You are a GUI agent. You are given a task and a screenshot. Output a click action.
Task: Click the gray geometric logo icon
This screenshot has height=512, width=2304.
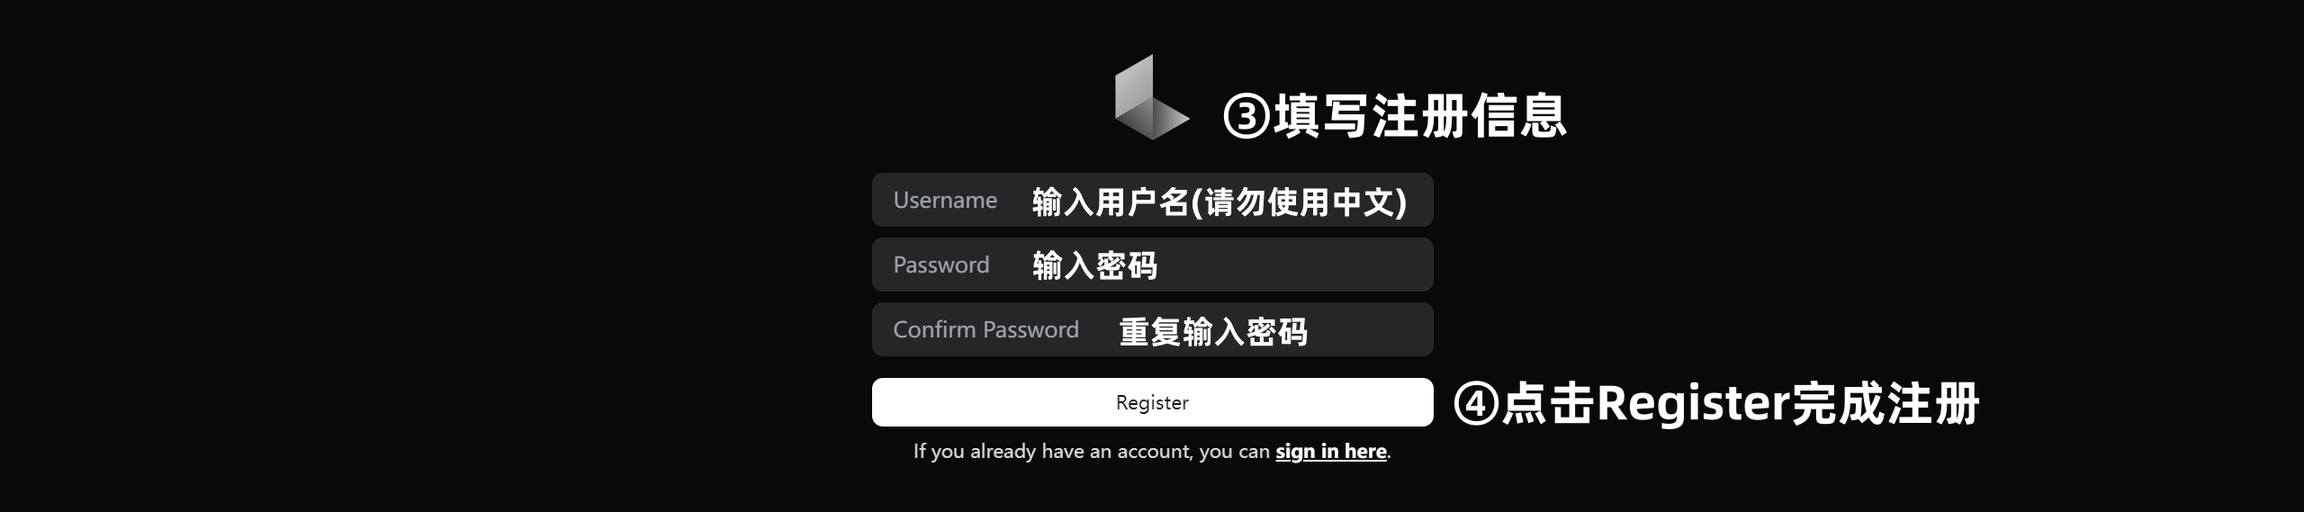coord(1152,97)
